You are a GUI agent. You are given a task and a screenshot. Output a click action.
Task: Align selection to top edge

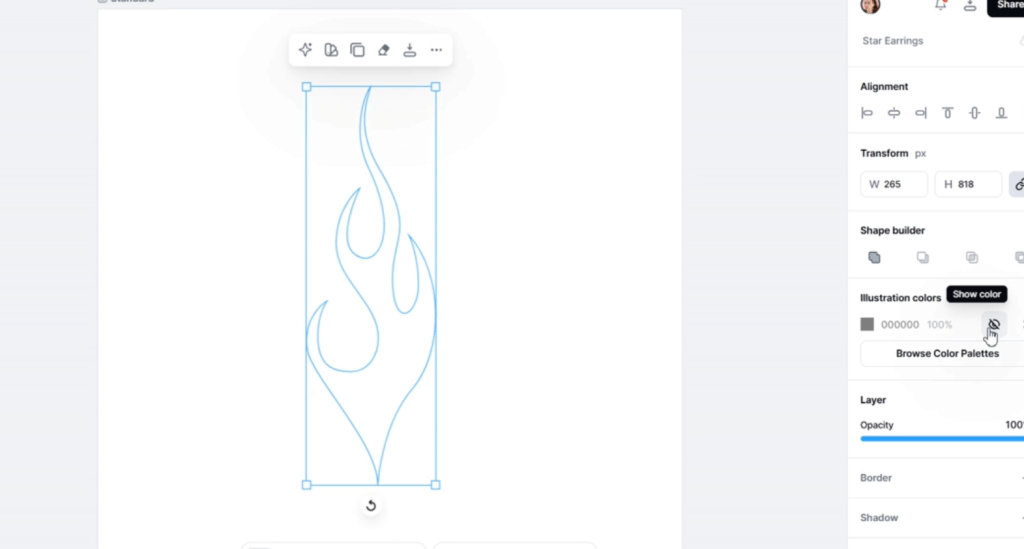(948, 113)
